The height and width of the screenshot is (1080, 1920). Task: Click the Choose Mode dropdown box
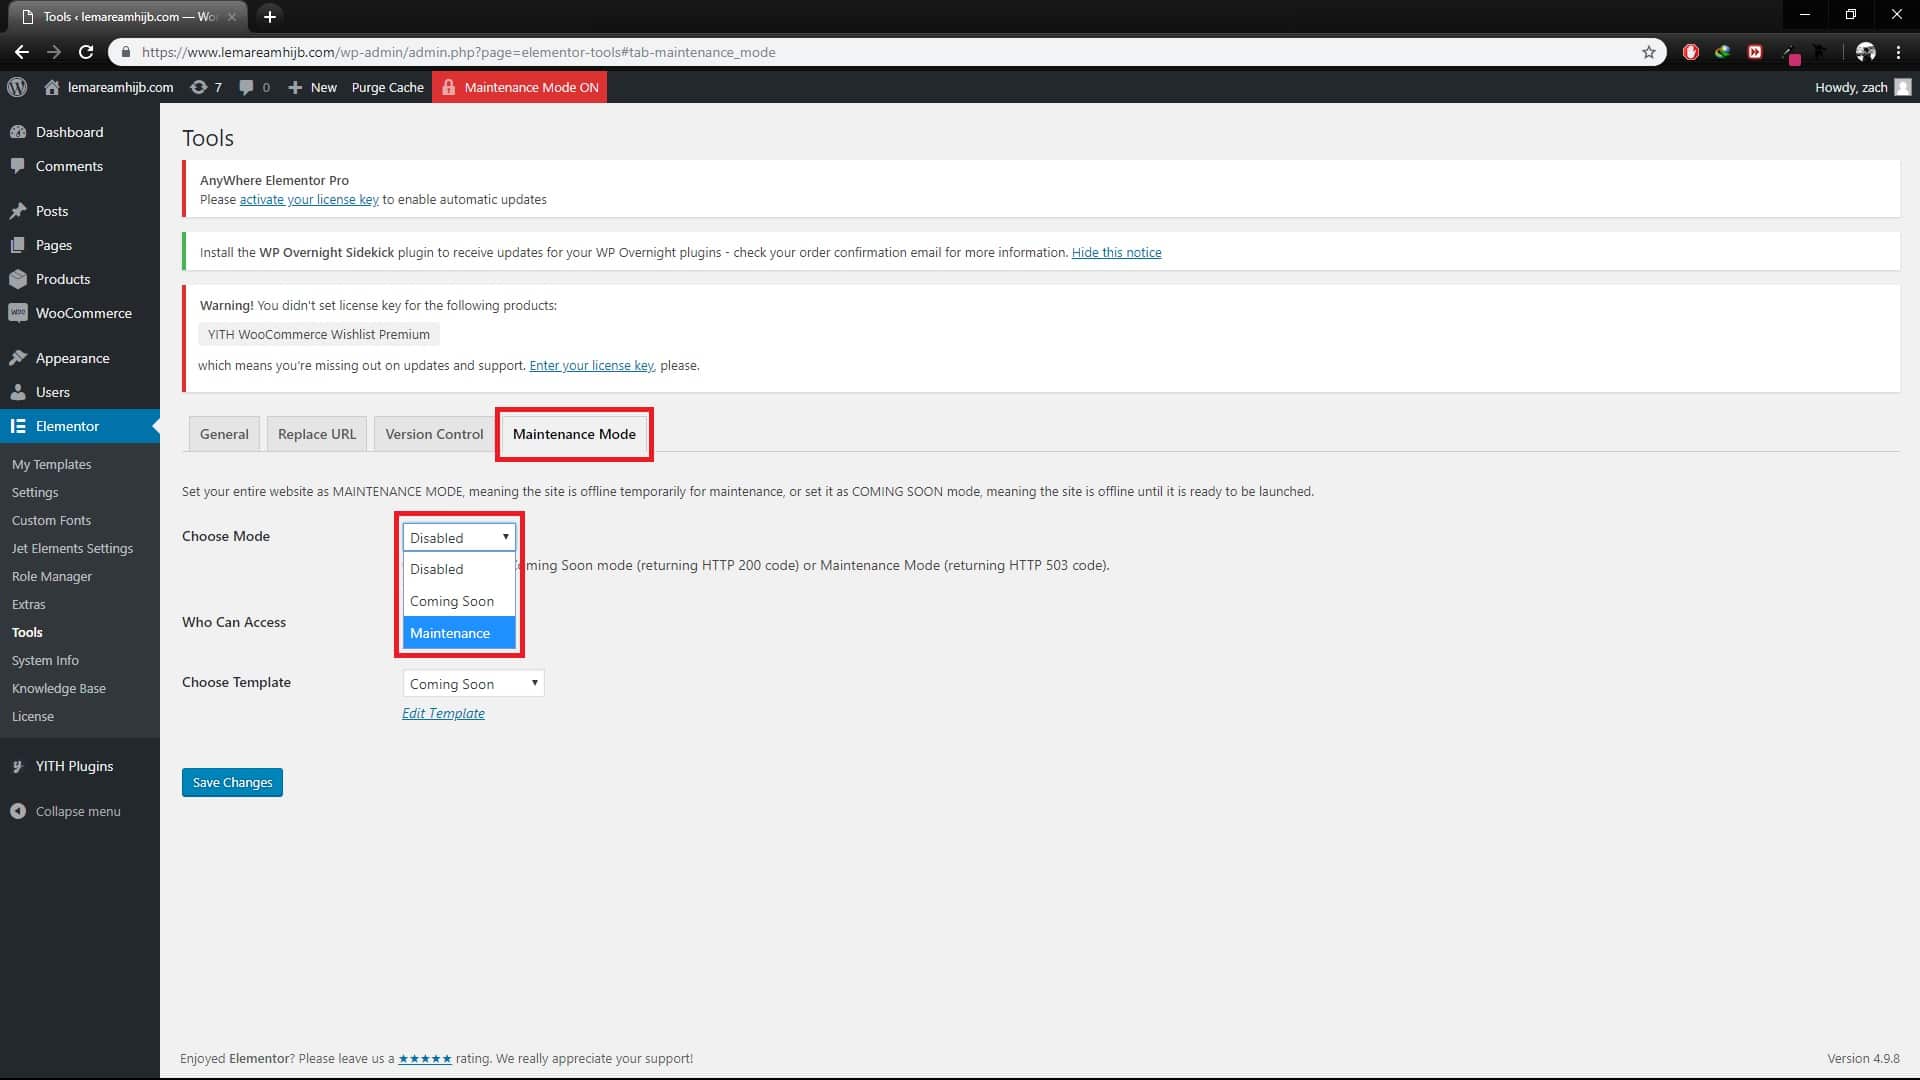point(459,537)
